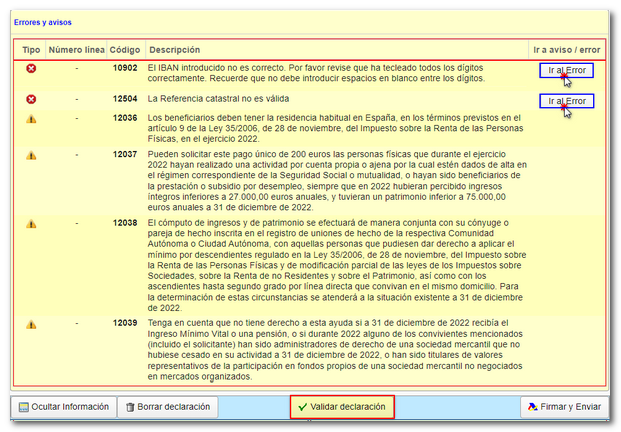Click the Errores y avisos panel title

(44, 21)
